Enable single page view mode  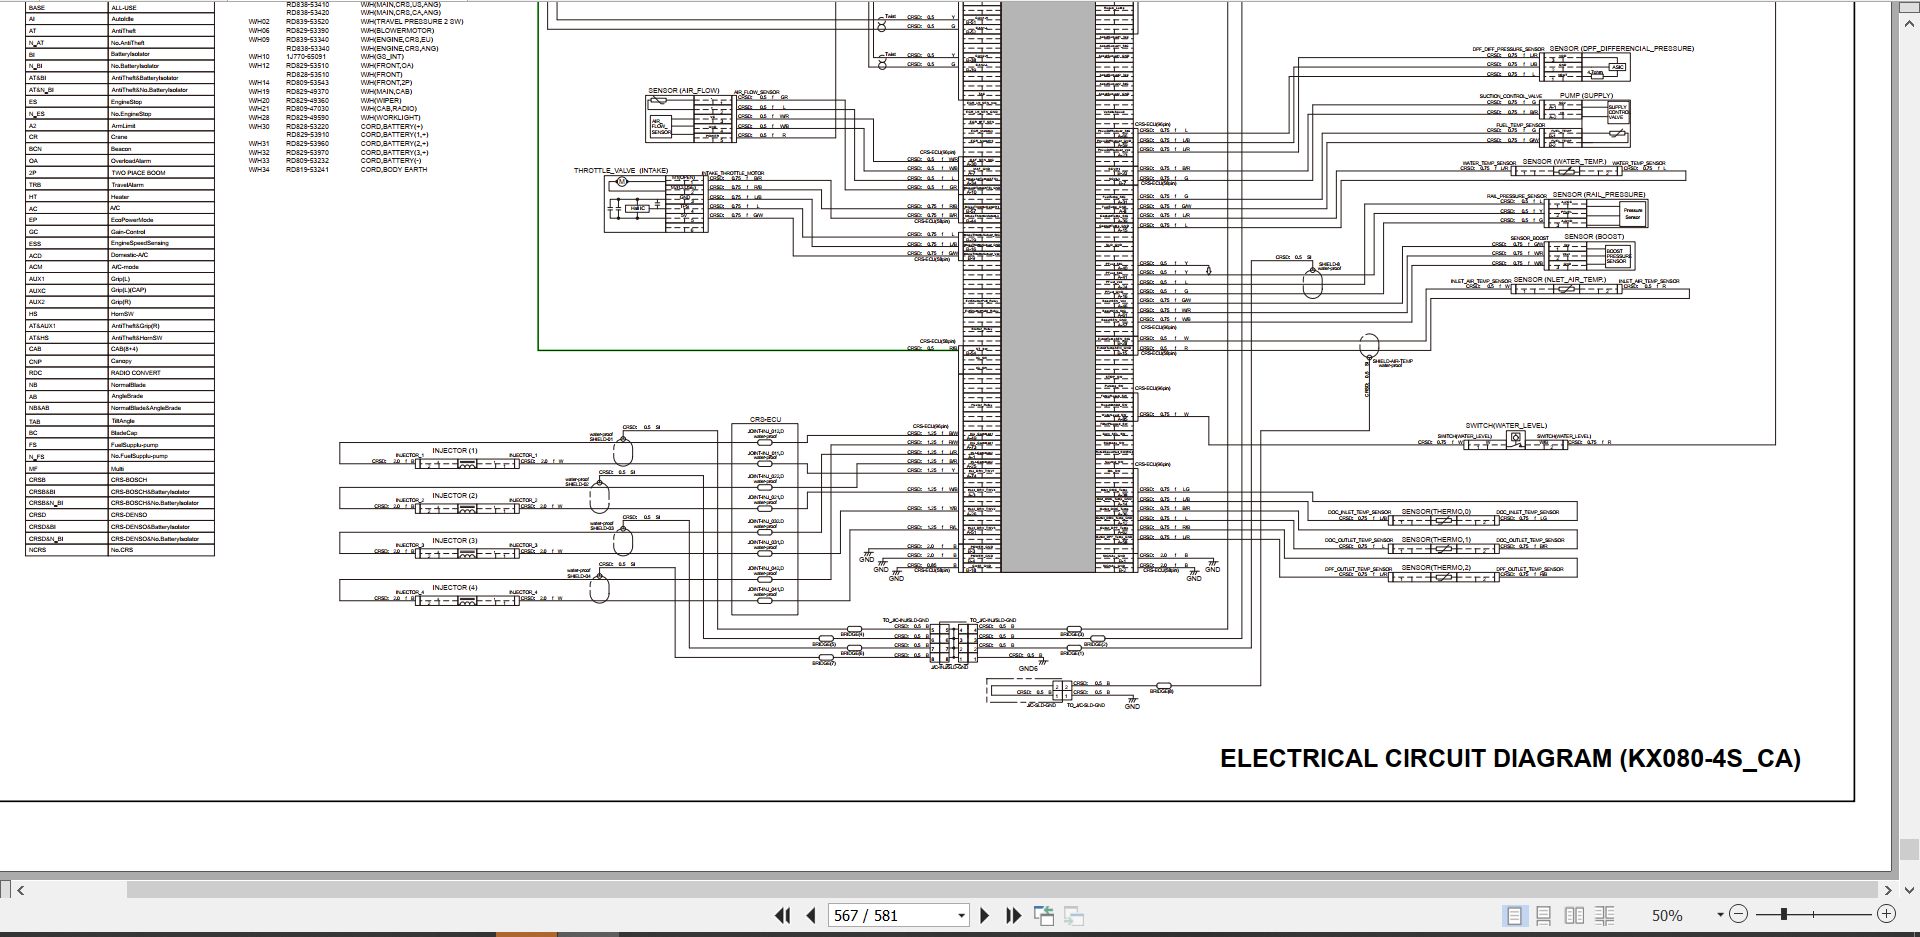(x=1515, y=915)
